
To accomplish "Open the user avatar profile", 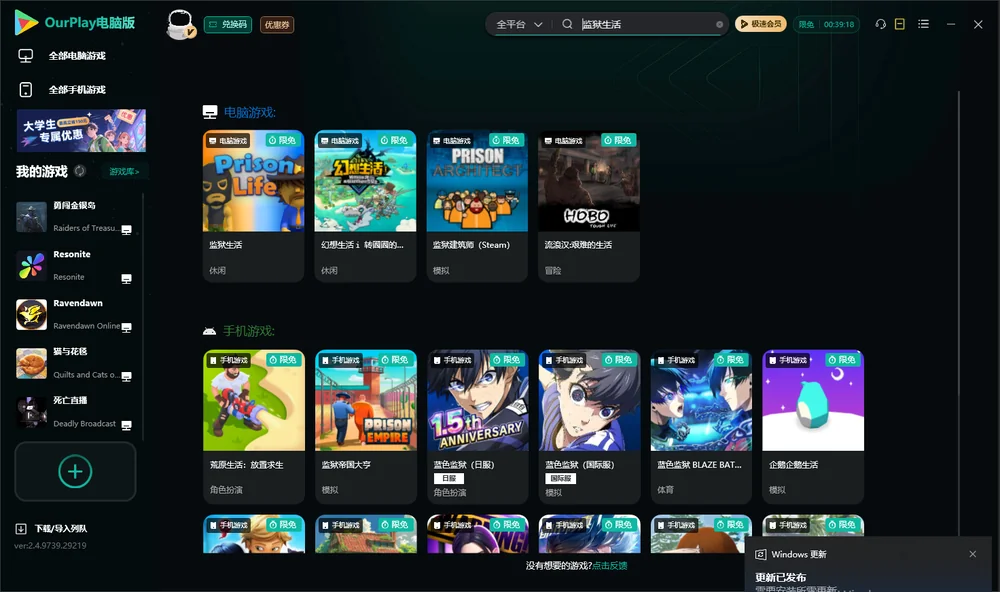I will tap(180, 24).
